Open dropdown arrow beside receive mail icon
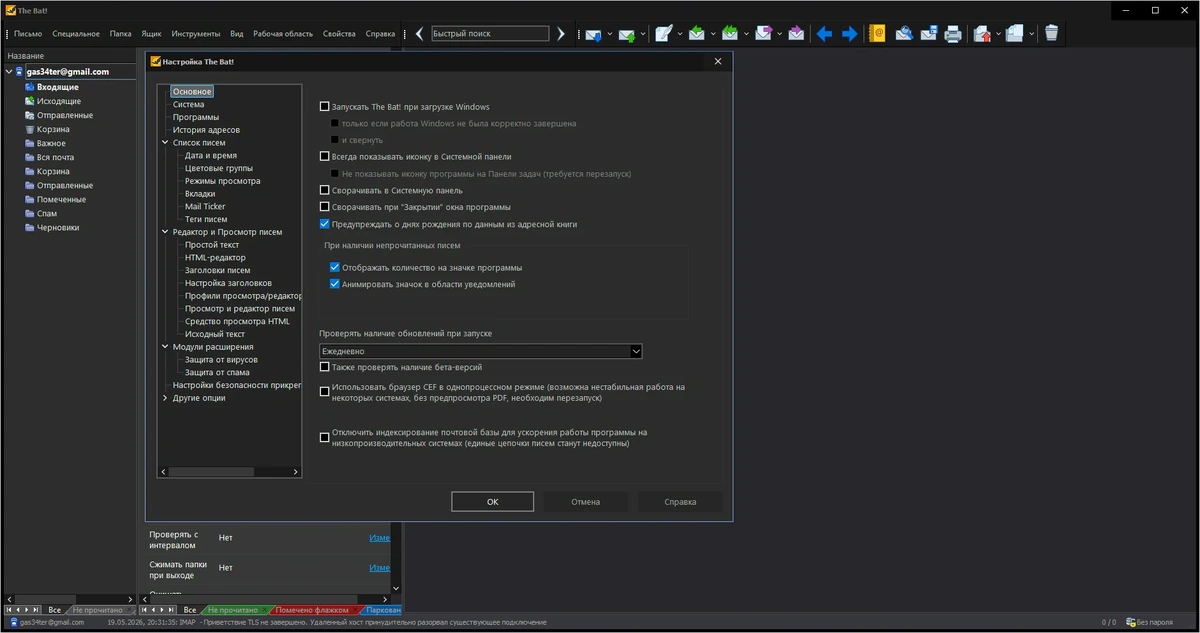 (609, 34)
